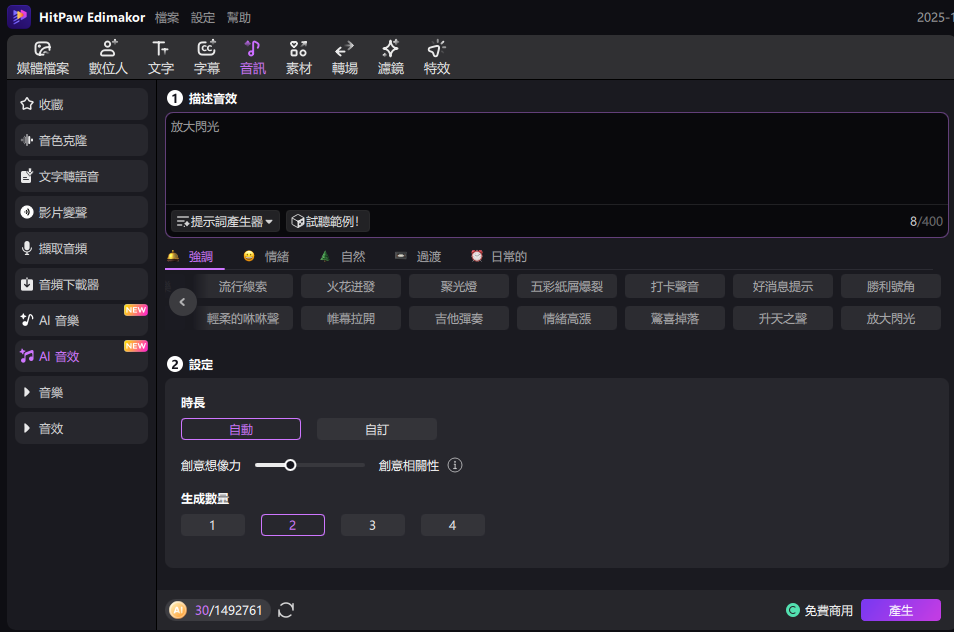Click the info icon beside 創意相關性
The image size is (954, 632).
455,465
